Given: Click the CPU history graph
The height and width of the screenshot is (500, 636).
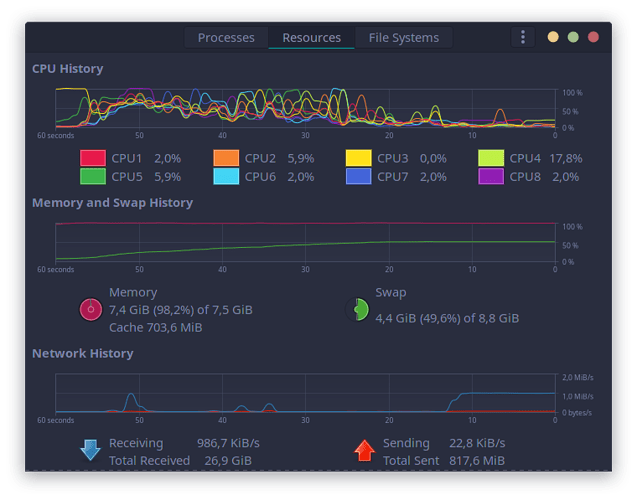Looking at the screenshot, I should [x=305, y=108].
